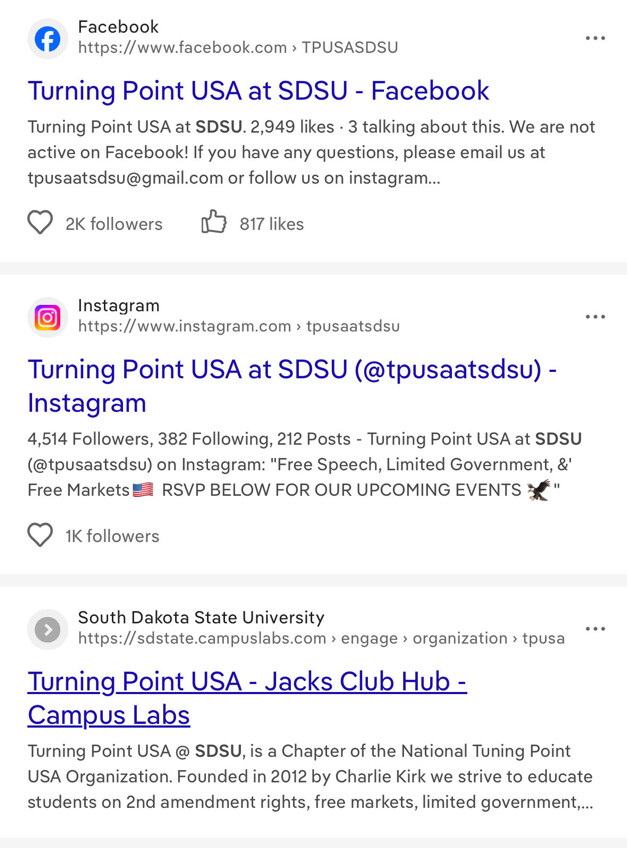
Task: Click the facebook.com TPUSASDSU URL
Action: 237,47
